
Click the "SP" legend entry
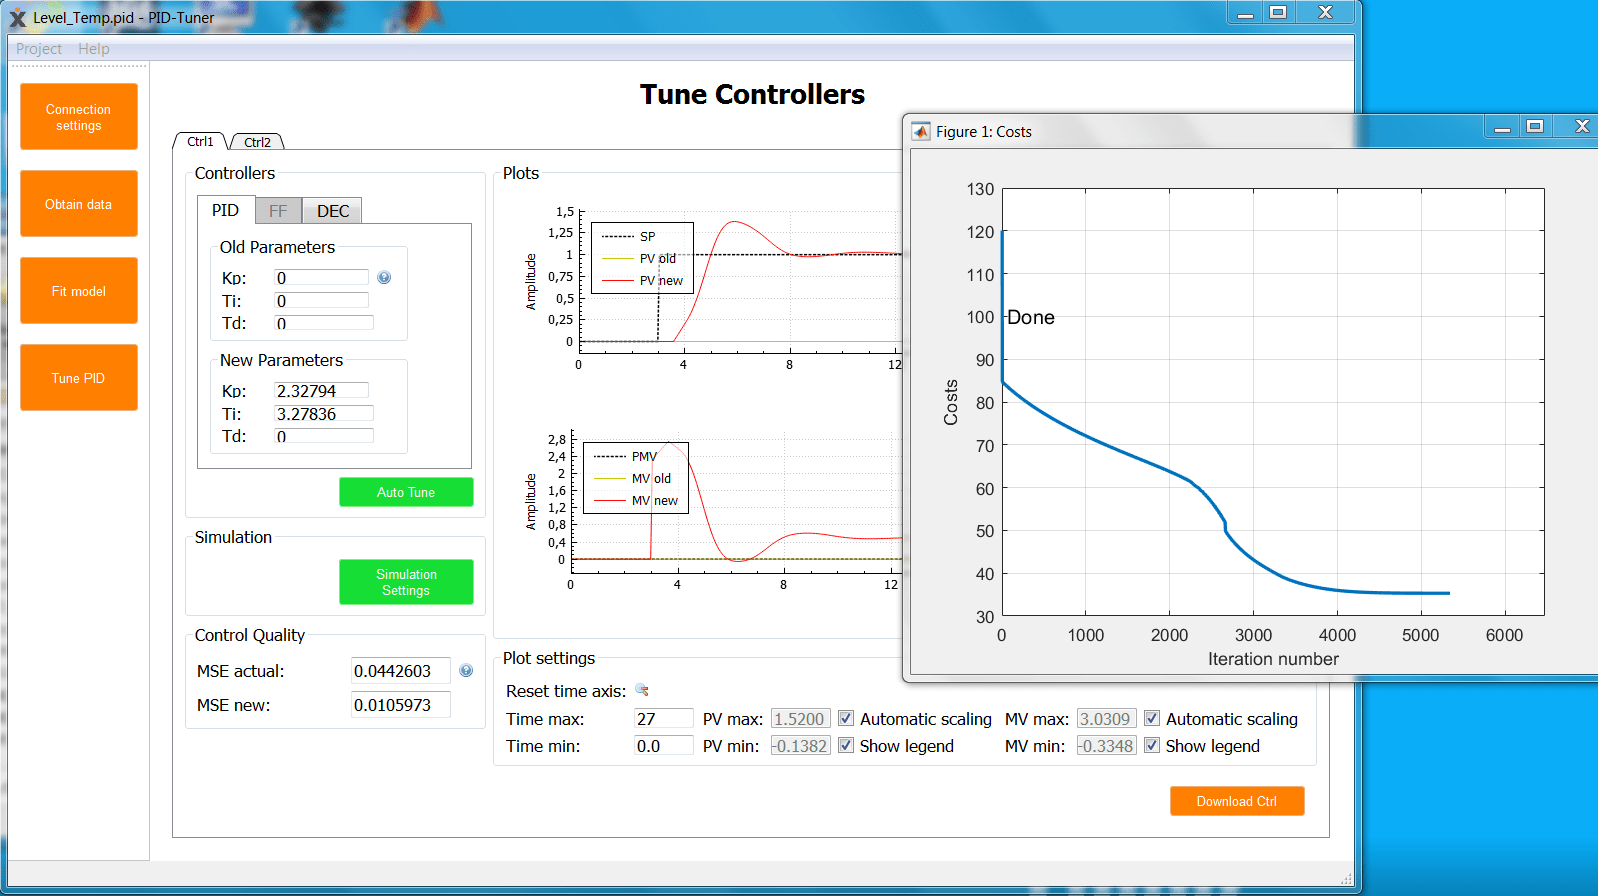point(647,237)
